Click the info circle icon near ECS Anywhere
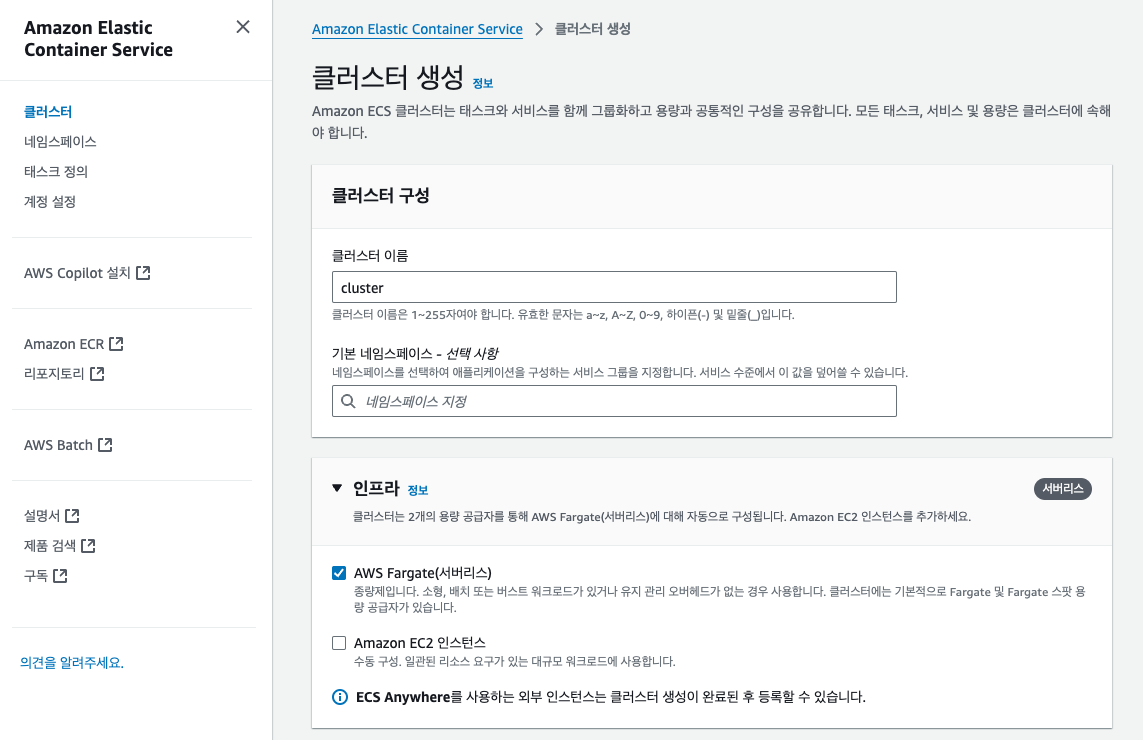The width and height of the screenshot is (1143, 740). pyautogui.click(x=340, y=697)
